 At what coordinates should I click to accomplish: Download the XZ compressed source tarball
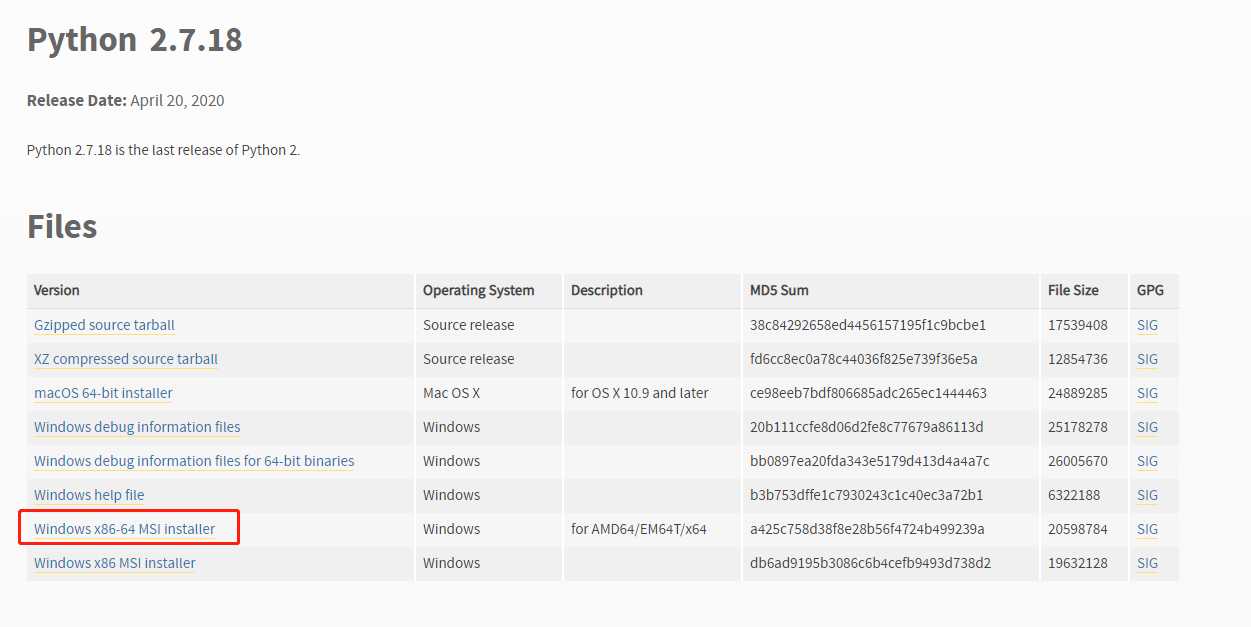(126, 359)
